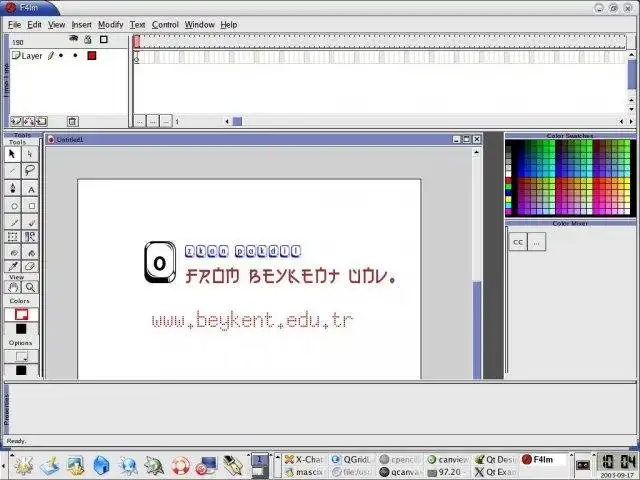Select the Pen nib tool
Screen dimensions: 640x480
tap(12, 188)
